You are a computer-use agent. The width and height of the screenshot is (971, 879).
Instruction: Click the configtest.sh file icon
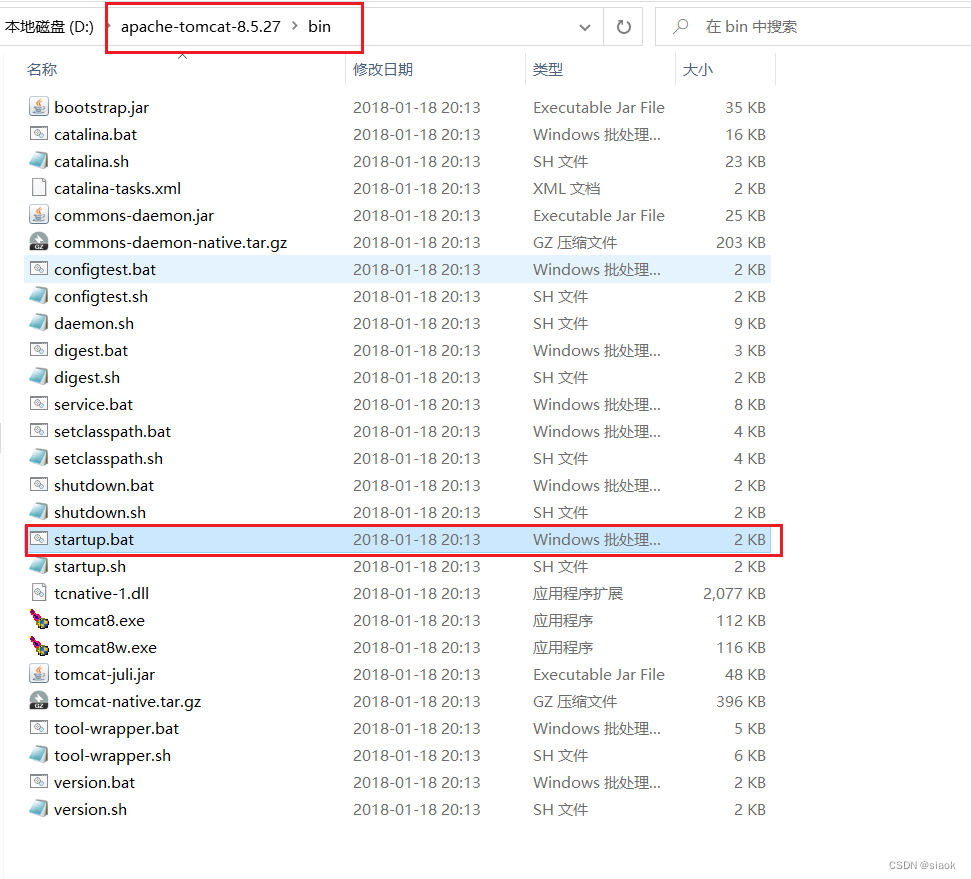38,296
